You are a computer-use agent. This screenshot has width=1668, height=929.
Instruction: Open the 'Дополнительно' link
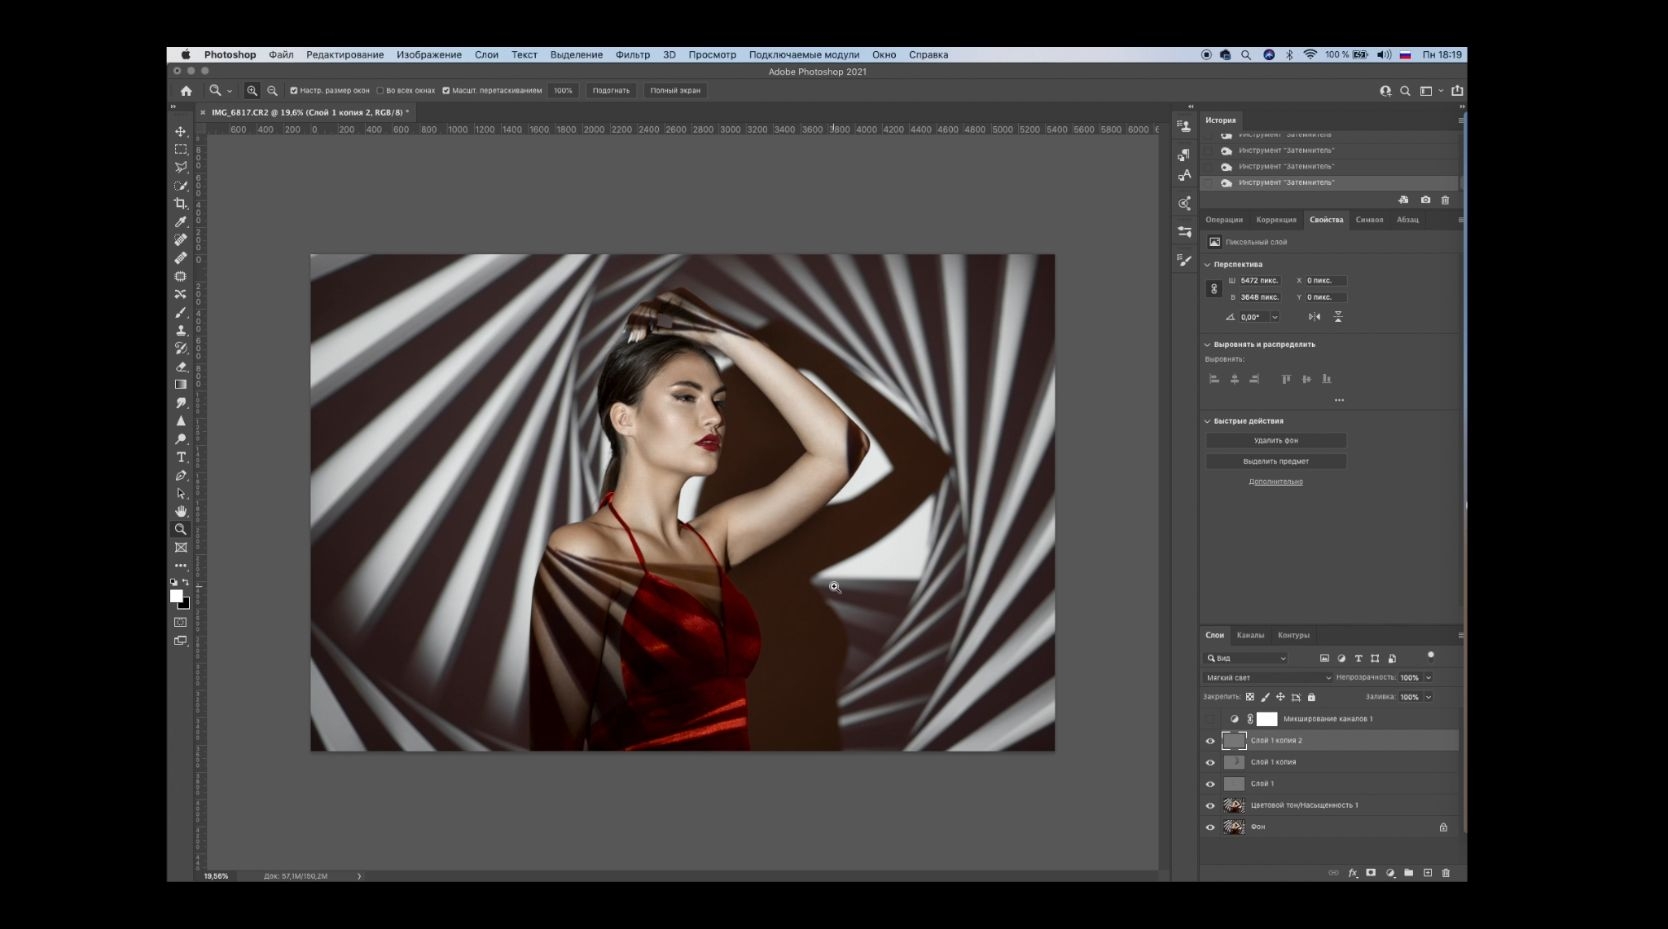[1276, 482]
